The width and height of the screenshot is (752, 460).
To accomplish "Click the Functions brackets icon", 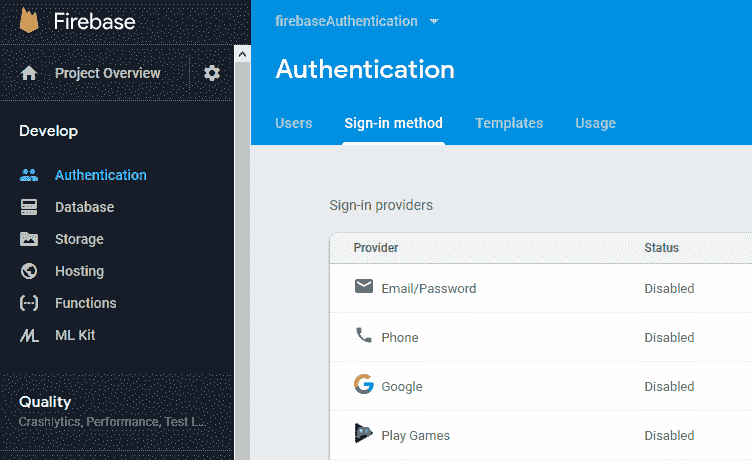I will [29, 303].
